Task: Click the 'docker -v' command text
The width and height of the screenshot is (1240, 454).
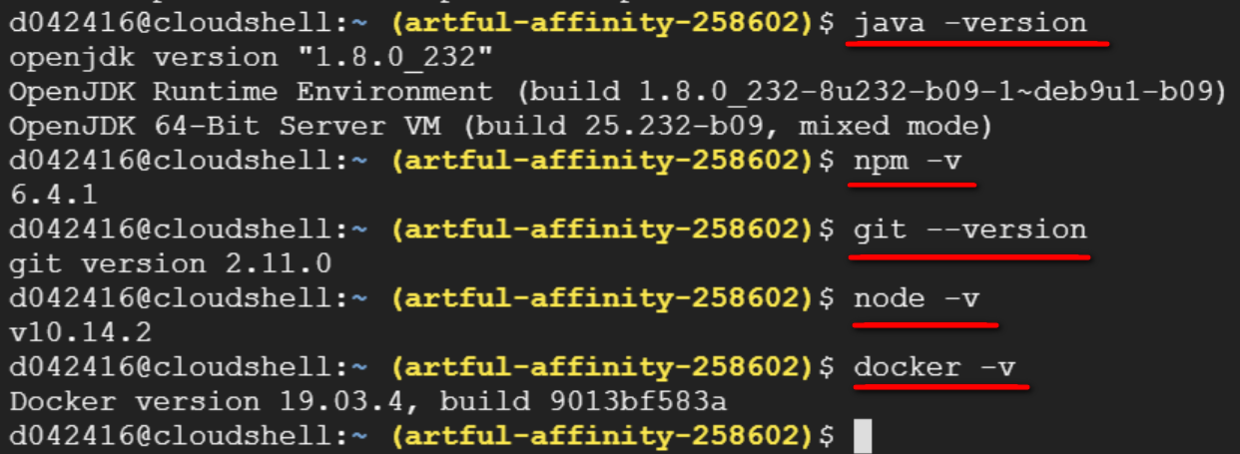Action: (940, 367)
